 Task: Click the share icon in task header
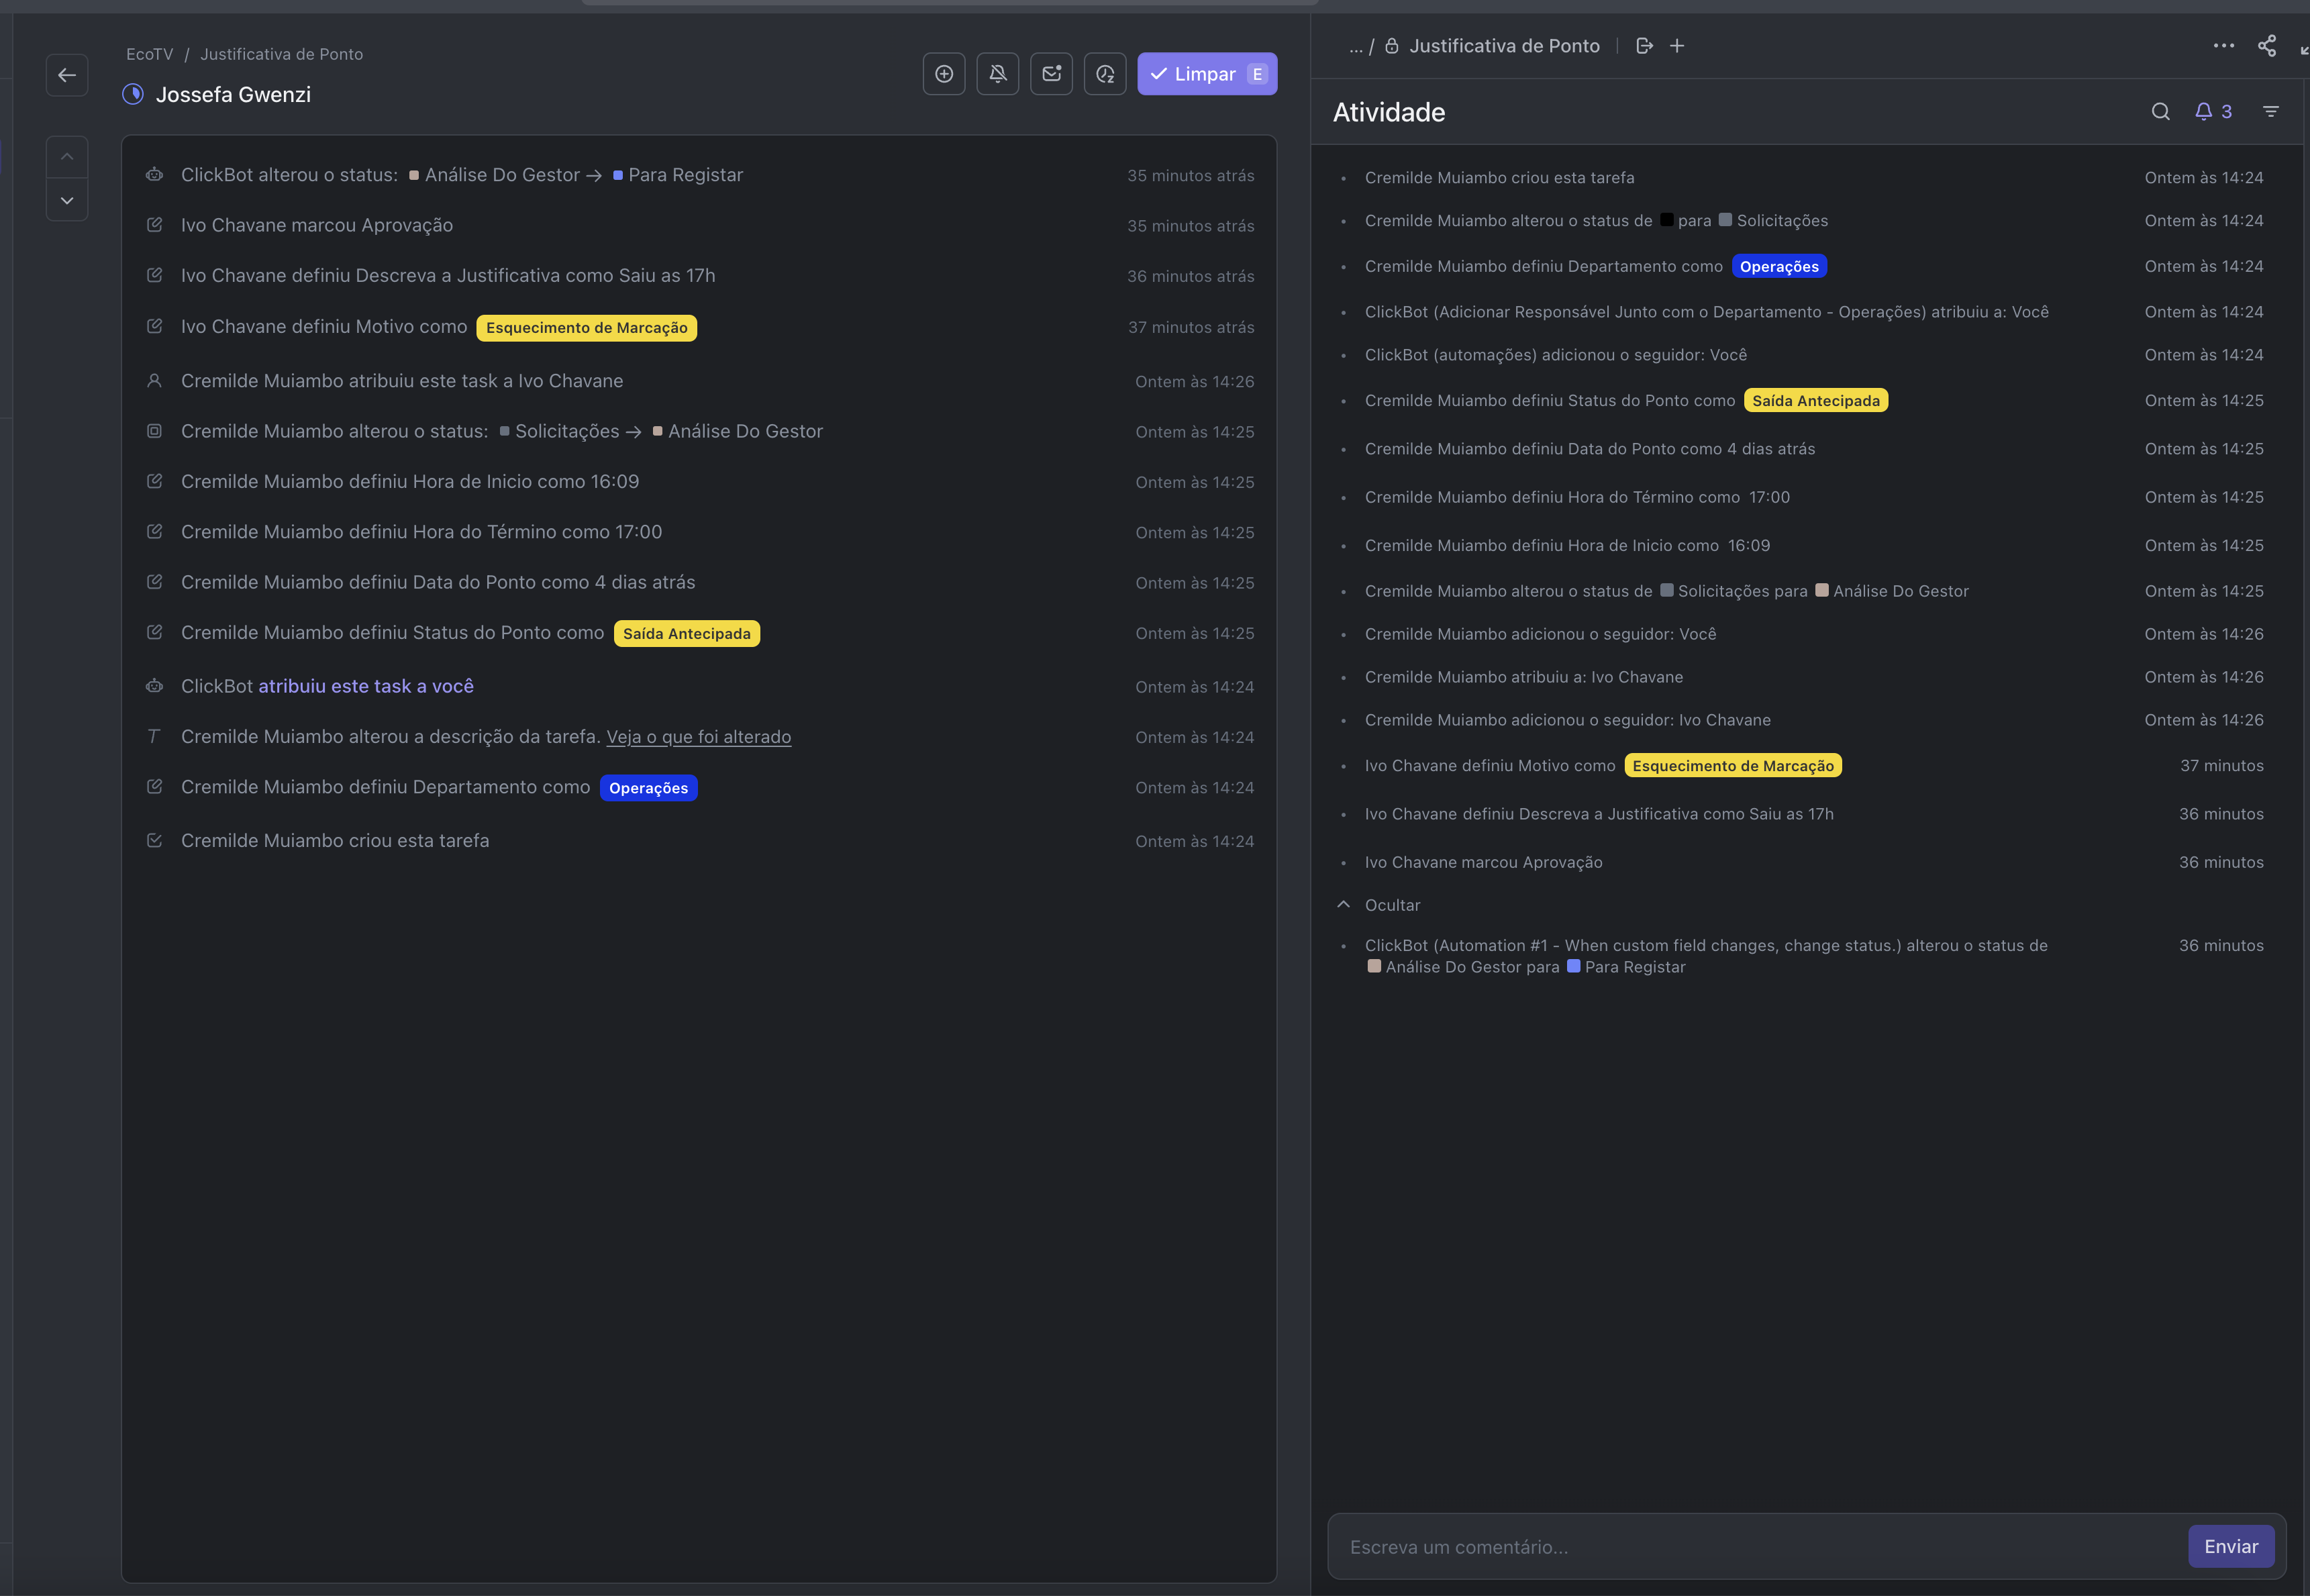point(2267,46)
